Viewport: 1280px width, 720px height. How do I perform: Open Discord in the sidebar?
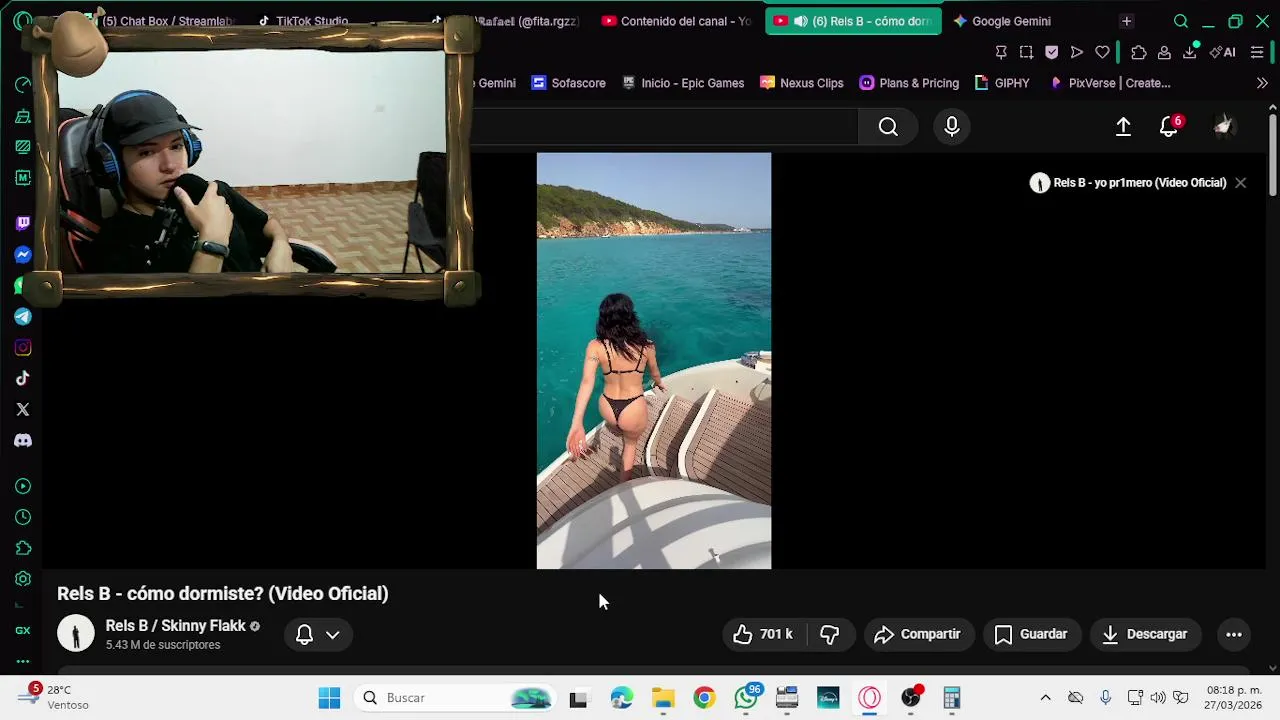coord(23,440)
